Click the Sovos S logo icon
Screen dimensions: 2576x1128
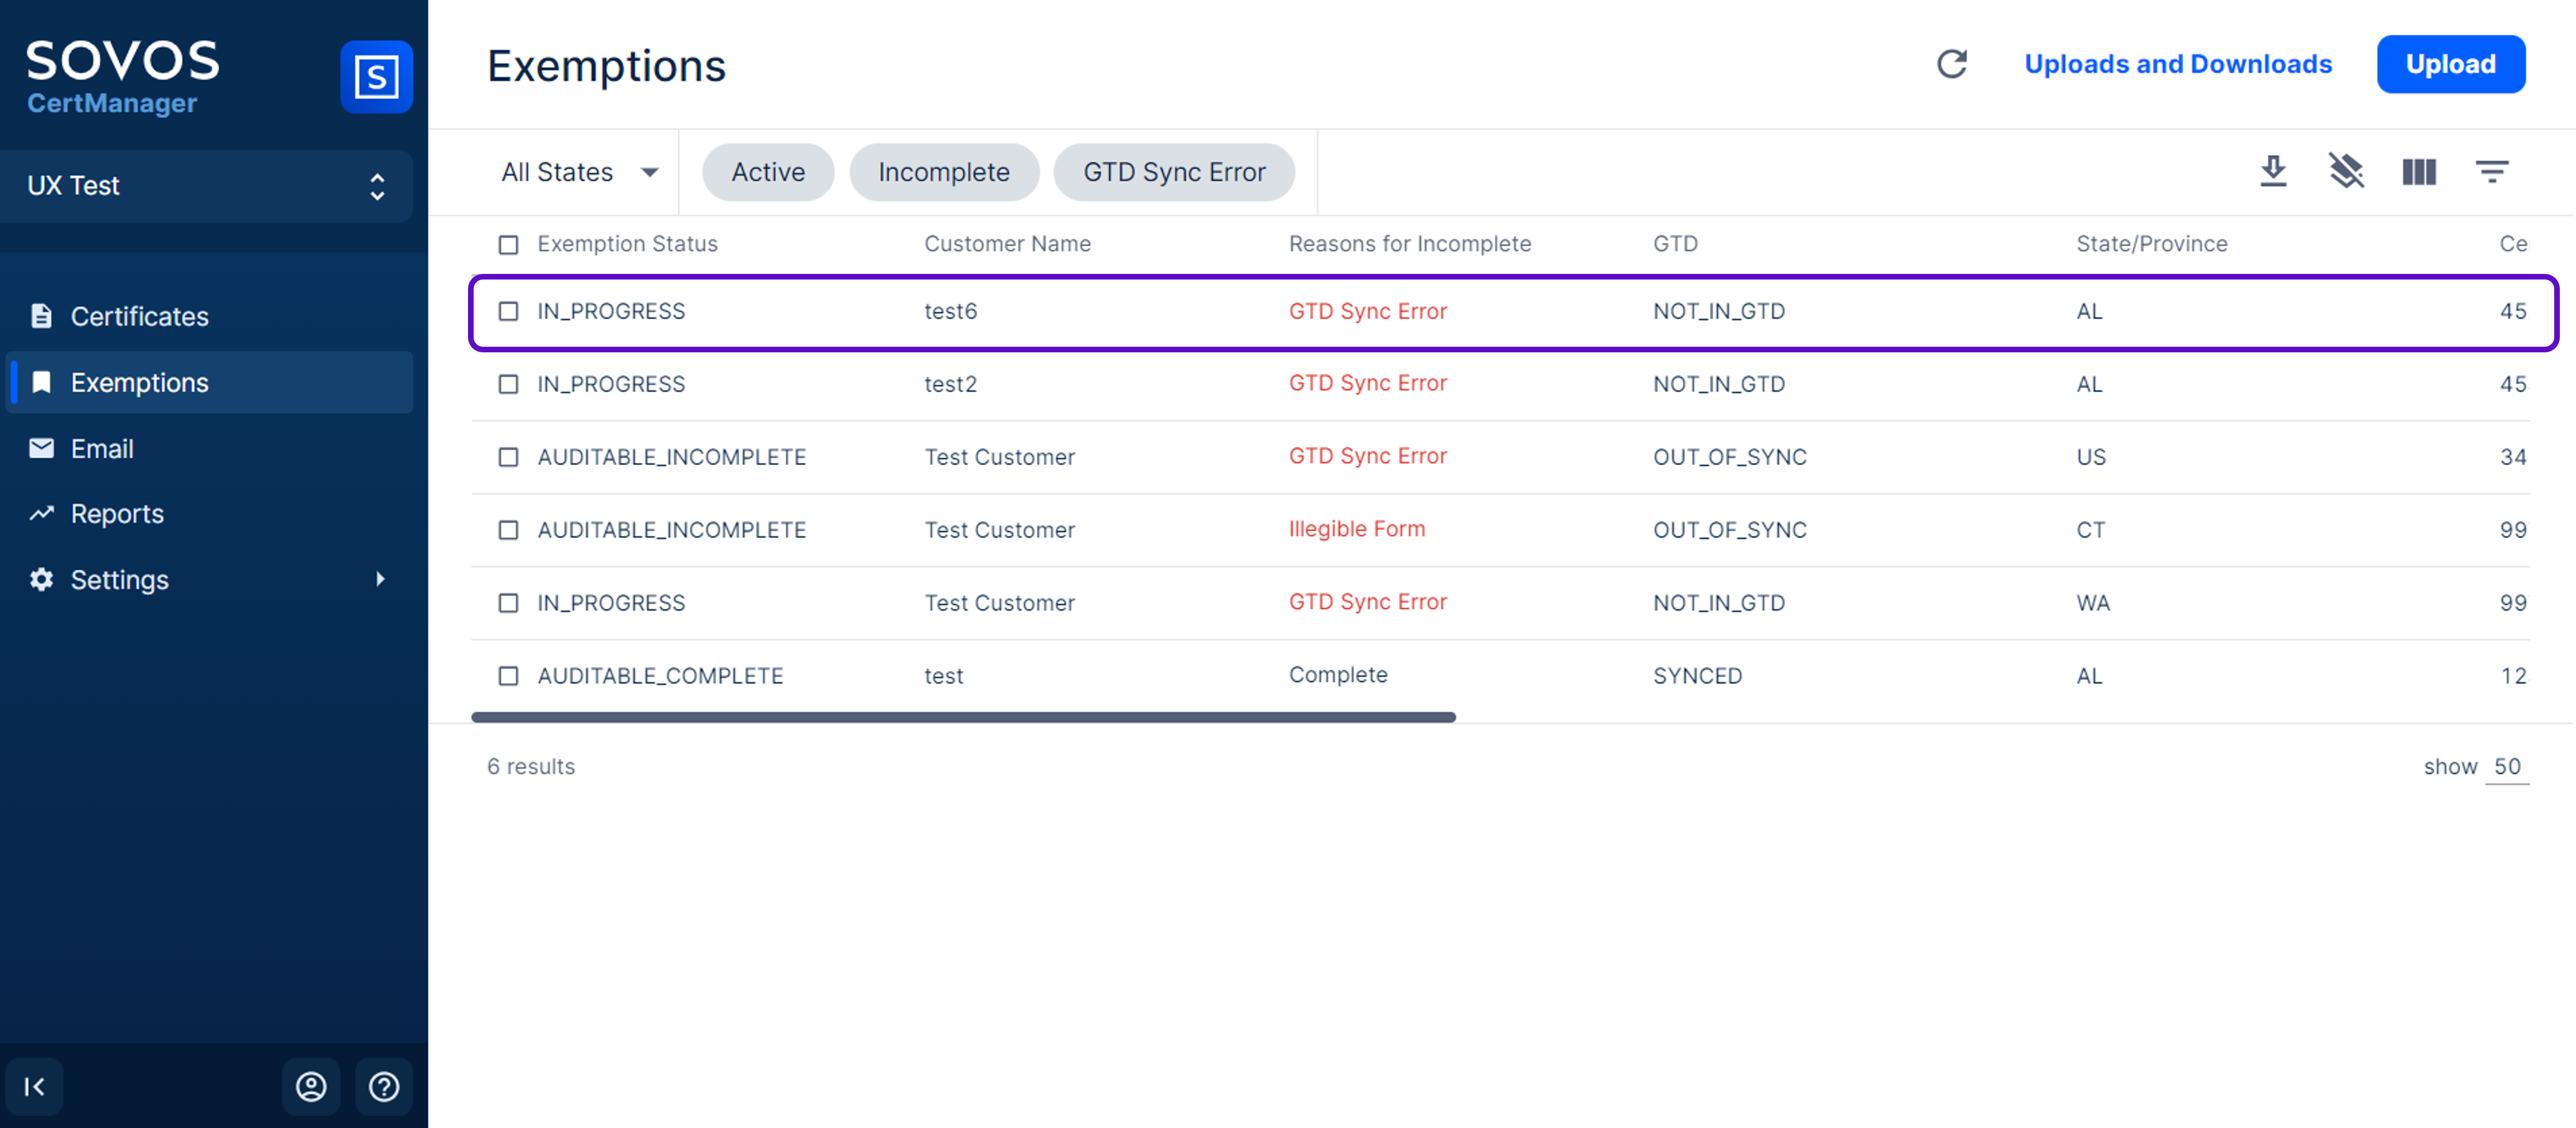pyautogui.click(x=376, y=77)
